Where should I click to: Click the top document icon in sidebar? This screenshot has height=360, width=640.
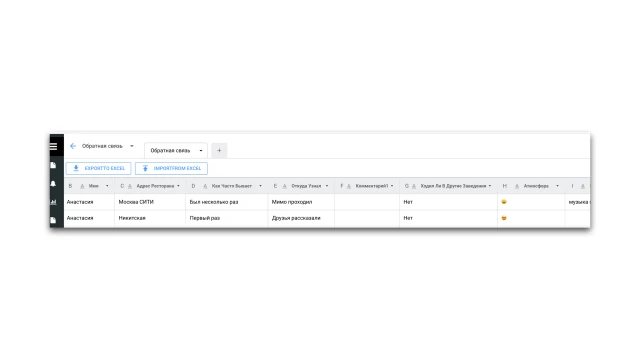tap(53, 165)
